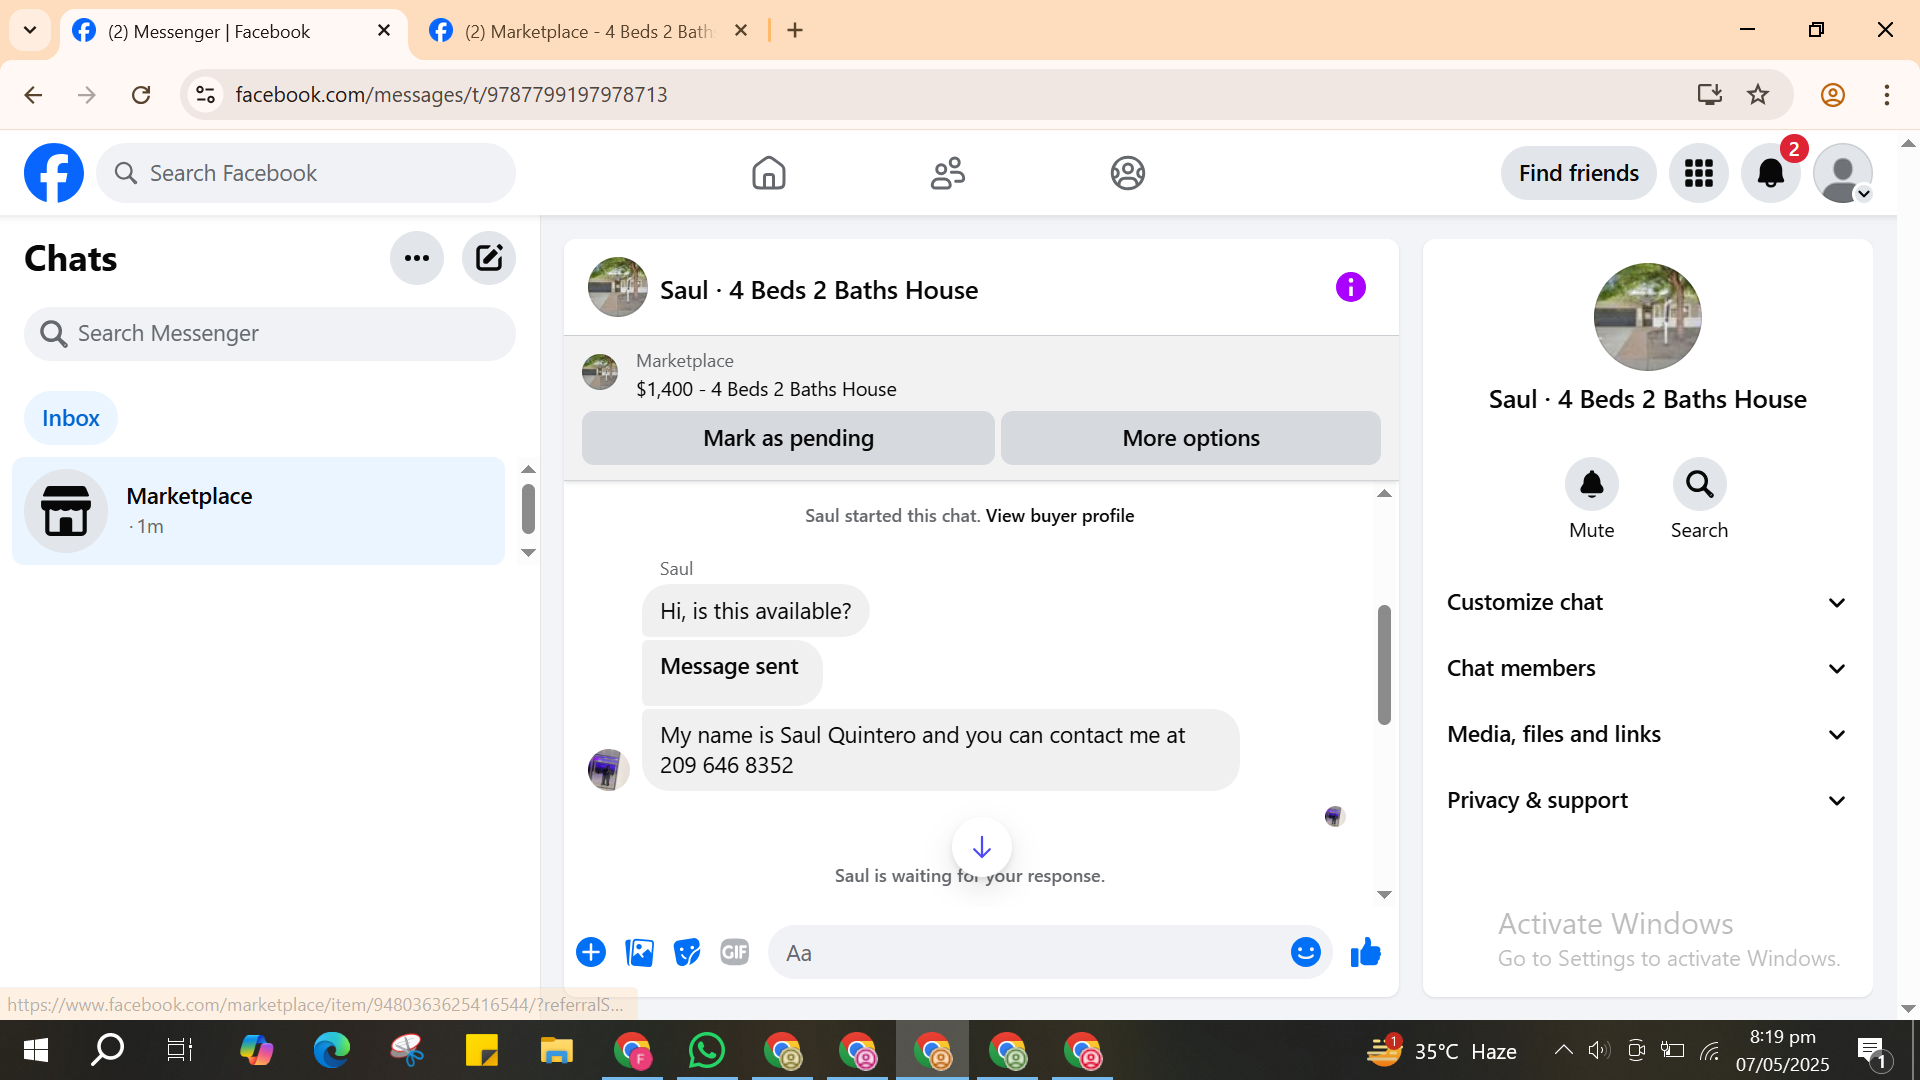Click the thumbs up like icon
This screenshot has height=1080, width=1920.
coord(1365,953)
